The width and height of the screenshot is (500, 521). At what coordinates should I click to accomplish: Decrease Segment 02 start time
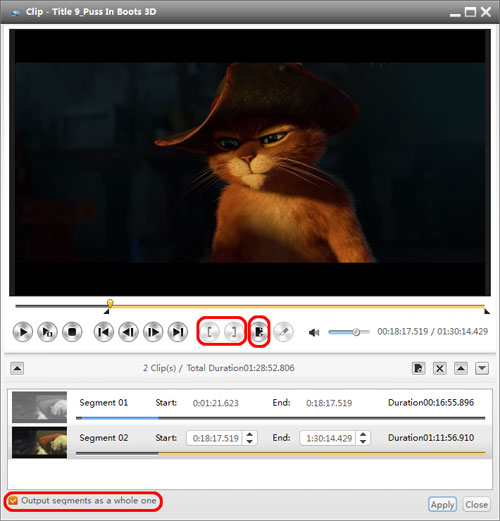point(250,442)
